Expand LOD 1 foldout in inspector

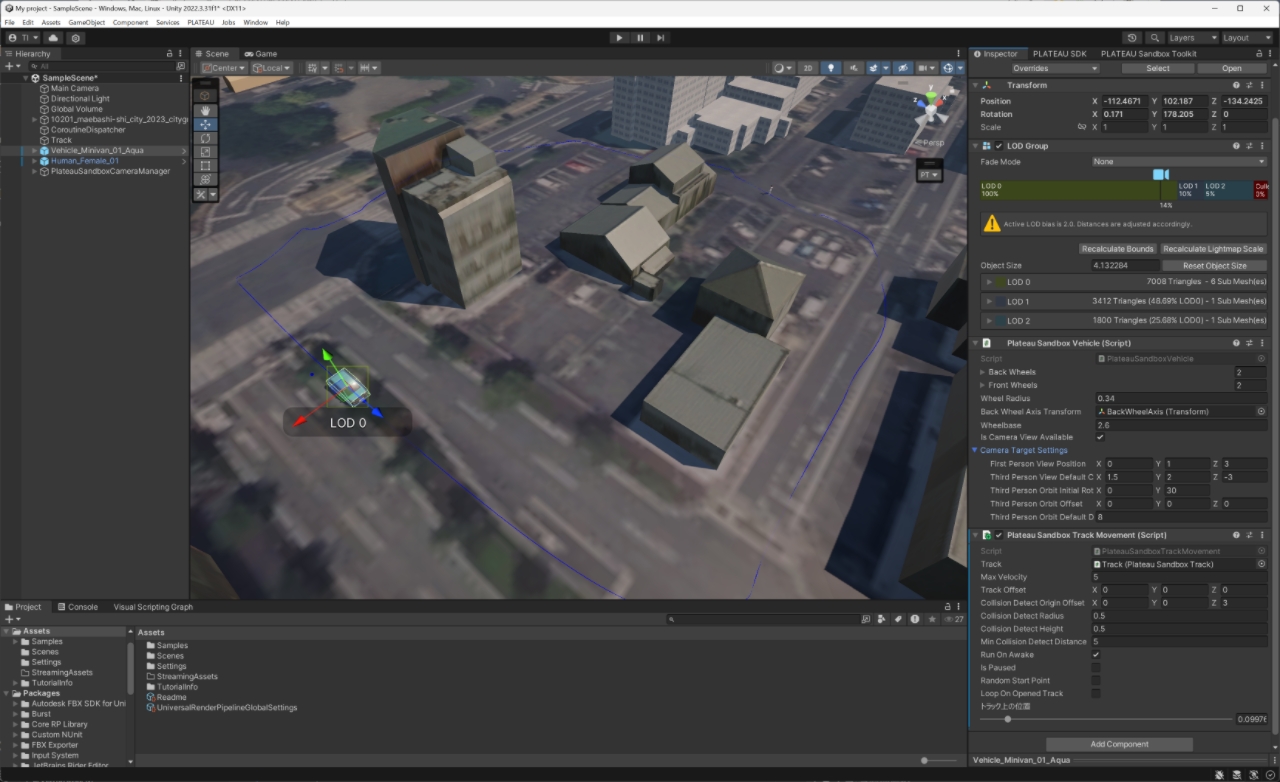pyautogui.click(x=989, y=301)
